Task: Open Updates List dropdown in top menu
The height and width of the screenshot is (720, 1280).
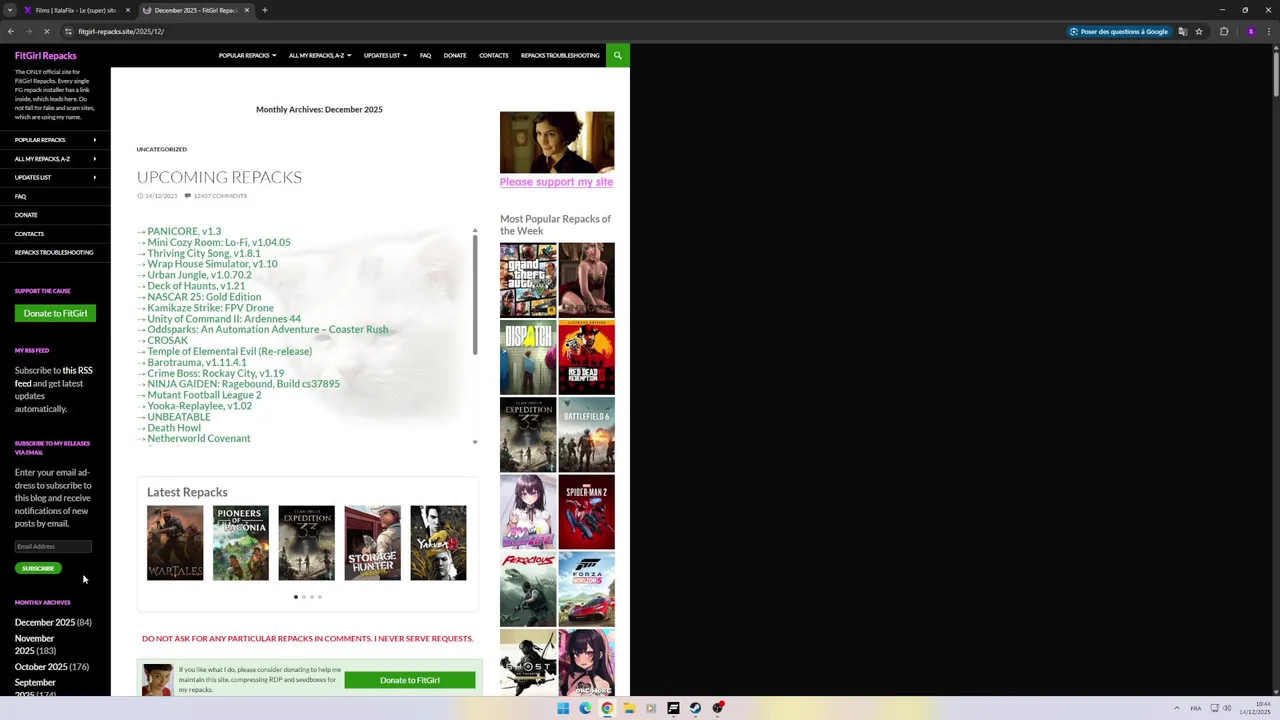Action: (x=385, y=55)
